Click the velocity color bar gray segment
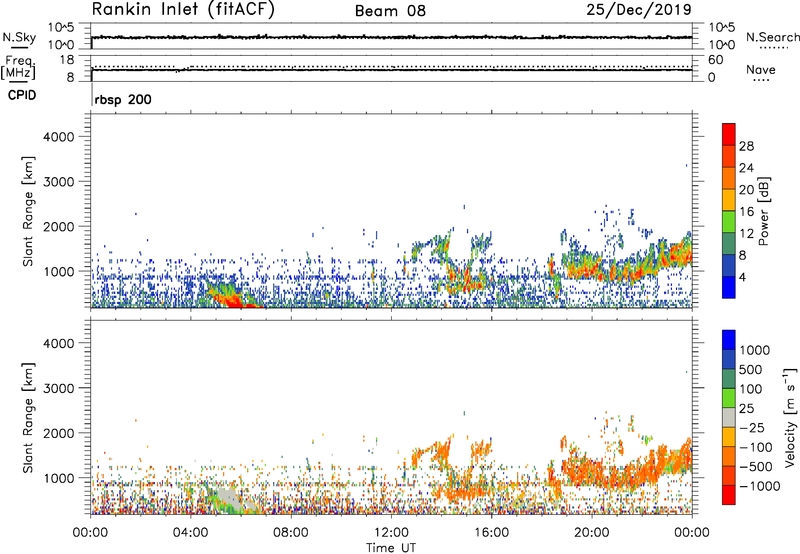 click(x=729, y=417)
